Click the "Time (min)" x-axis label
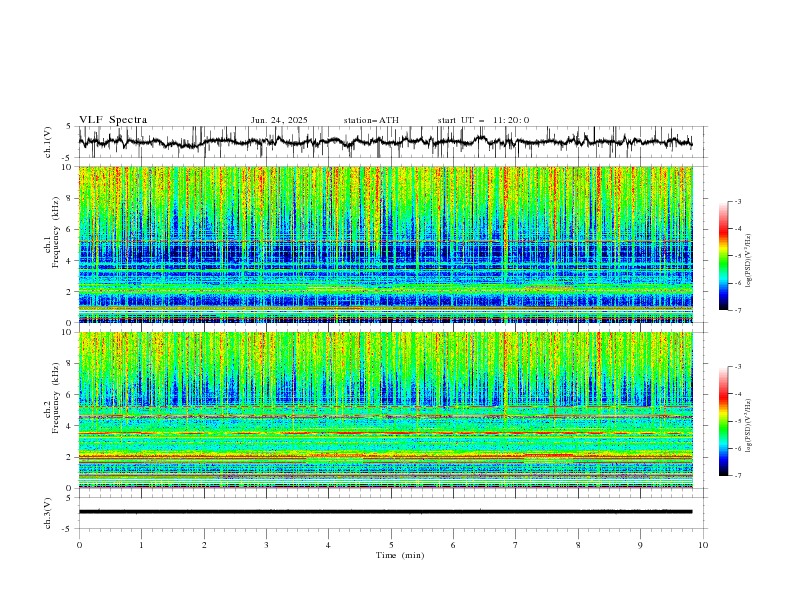This screenshot has width=792, height=612. 400,555
